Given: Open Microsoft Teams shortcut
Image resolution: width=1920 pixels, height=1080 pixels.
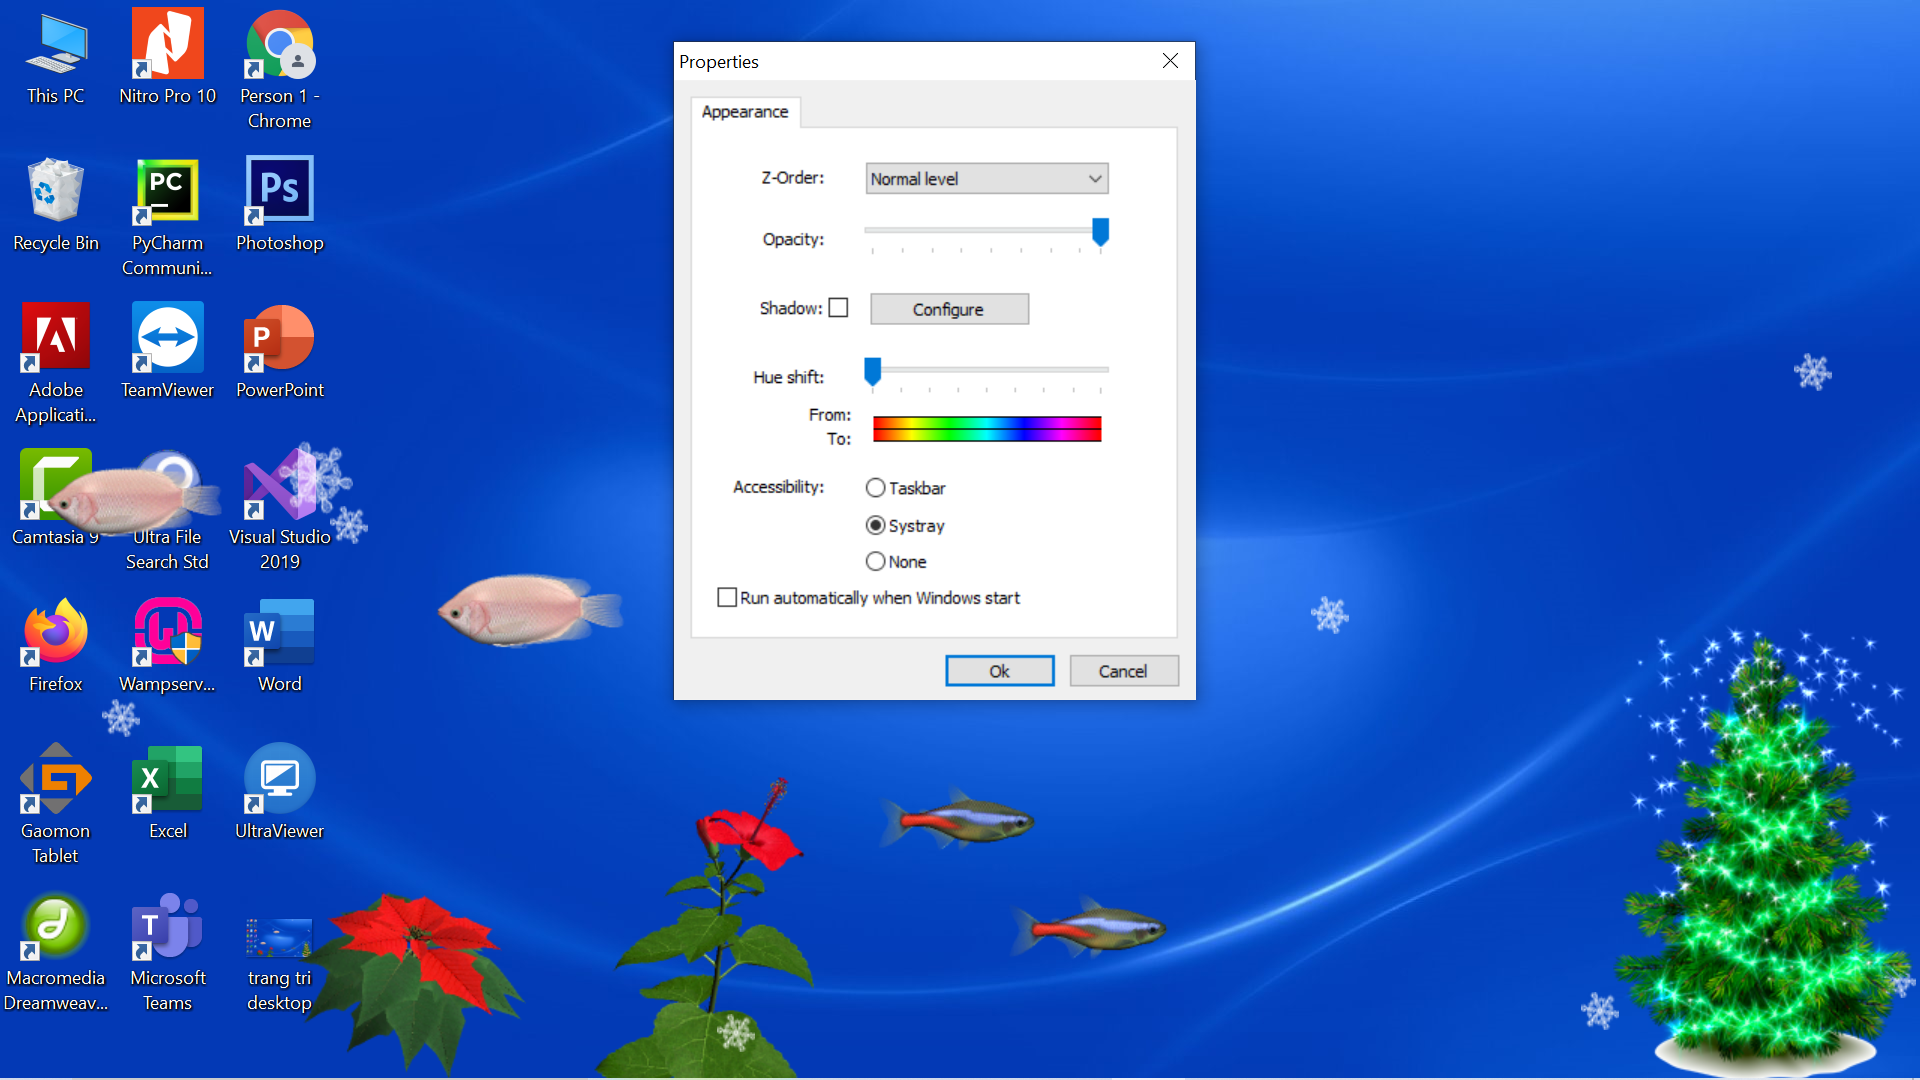Looking at the screenshot, I should tap(167, 952).
